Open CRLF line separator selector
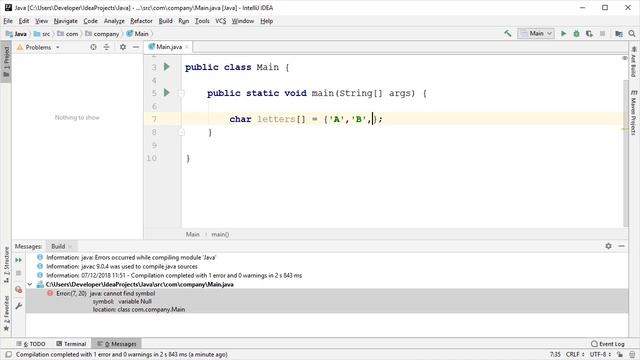The image size is (640, 360). tap(575, 354)
